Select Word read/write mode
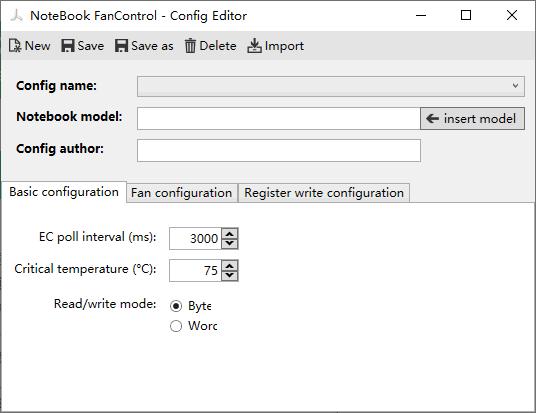Viewport: 536px width, 413px height. [x=176, y=326]
